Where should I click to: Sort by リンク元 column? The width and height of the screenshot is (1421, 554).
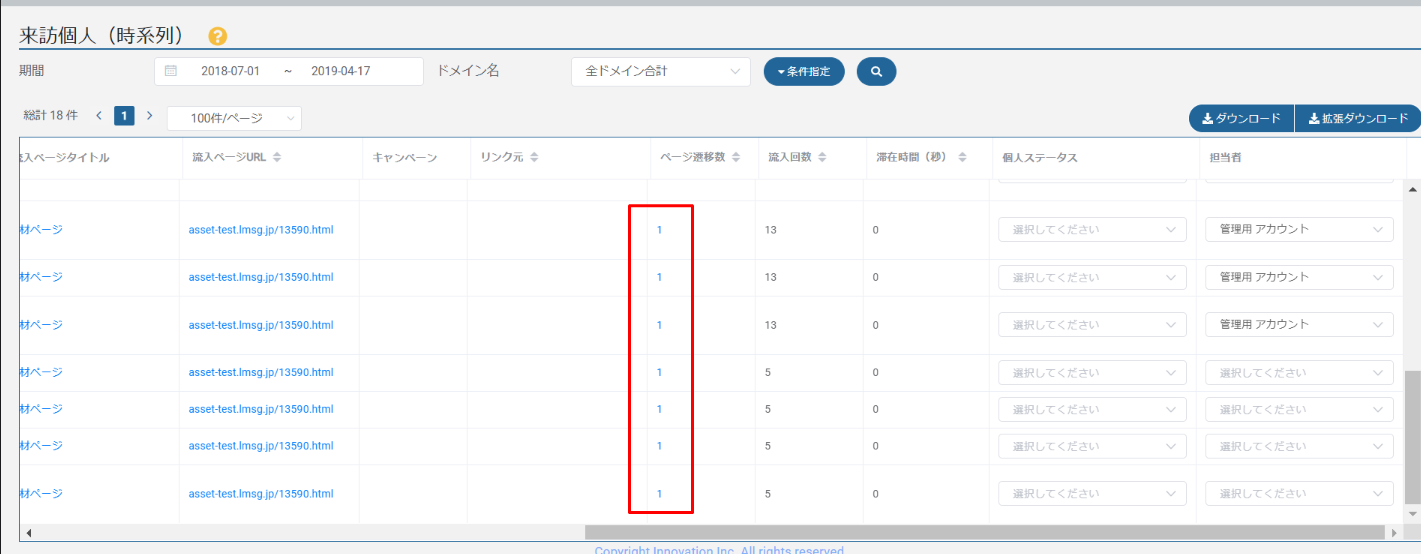(x=534, y=158)
